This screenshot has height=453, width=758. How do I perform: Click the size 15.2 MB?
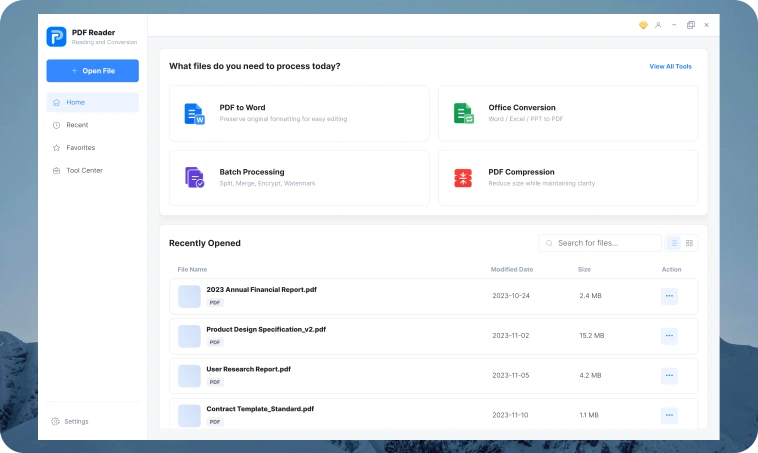(x=592, y=336)
